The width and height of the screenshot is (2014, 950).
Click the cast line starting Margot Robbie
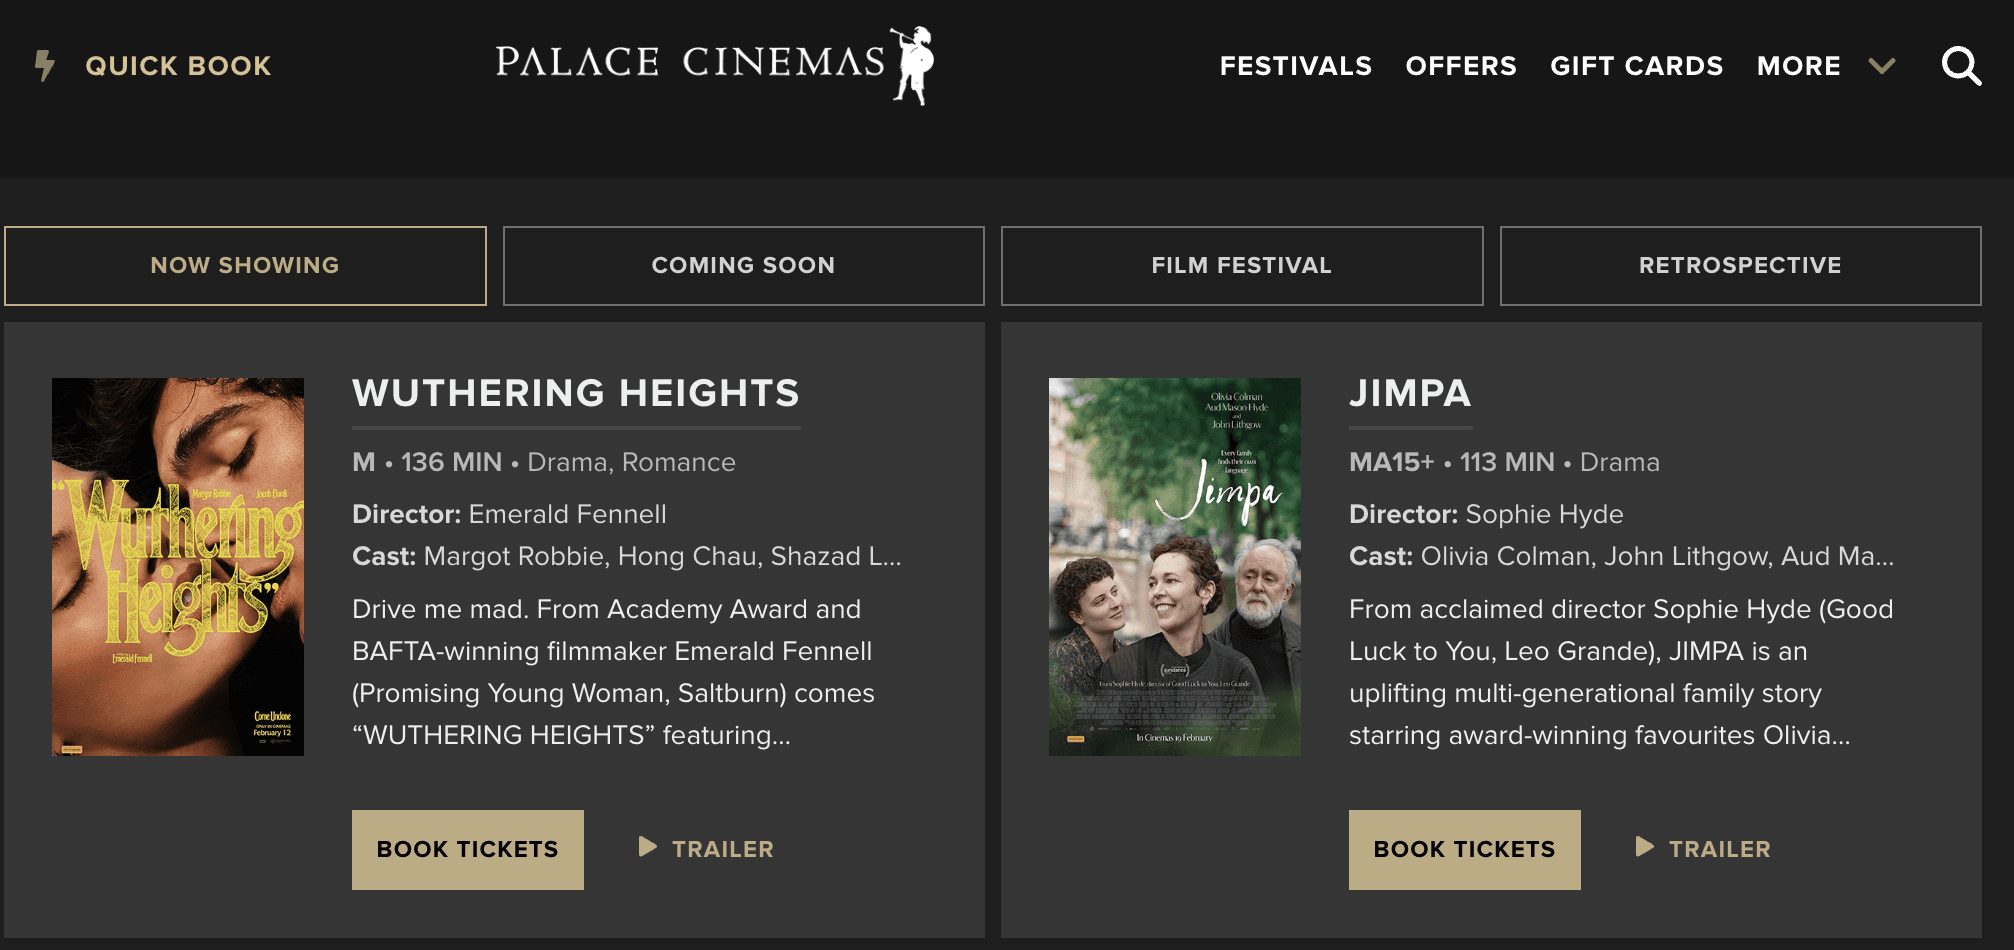[627, 556]
